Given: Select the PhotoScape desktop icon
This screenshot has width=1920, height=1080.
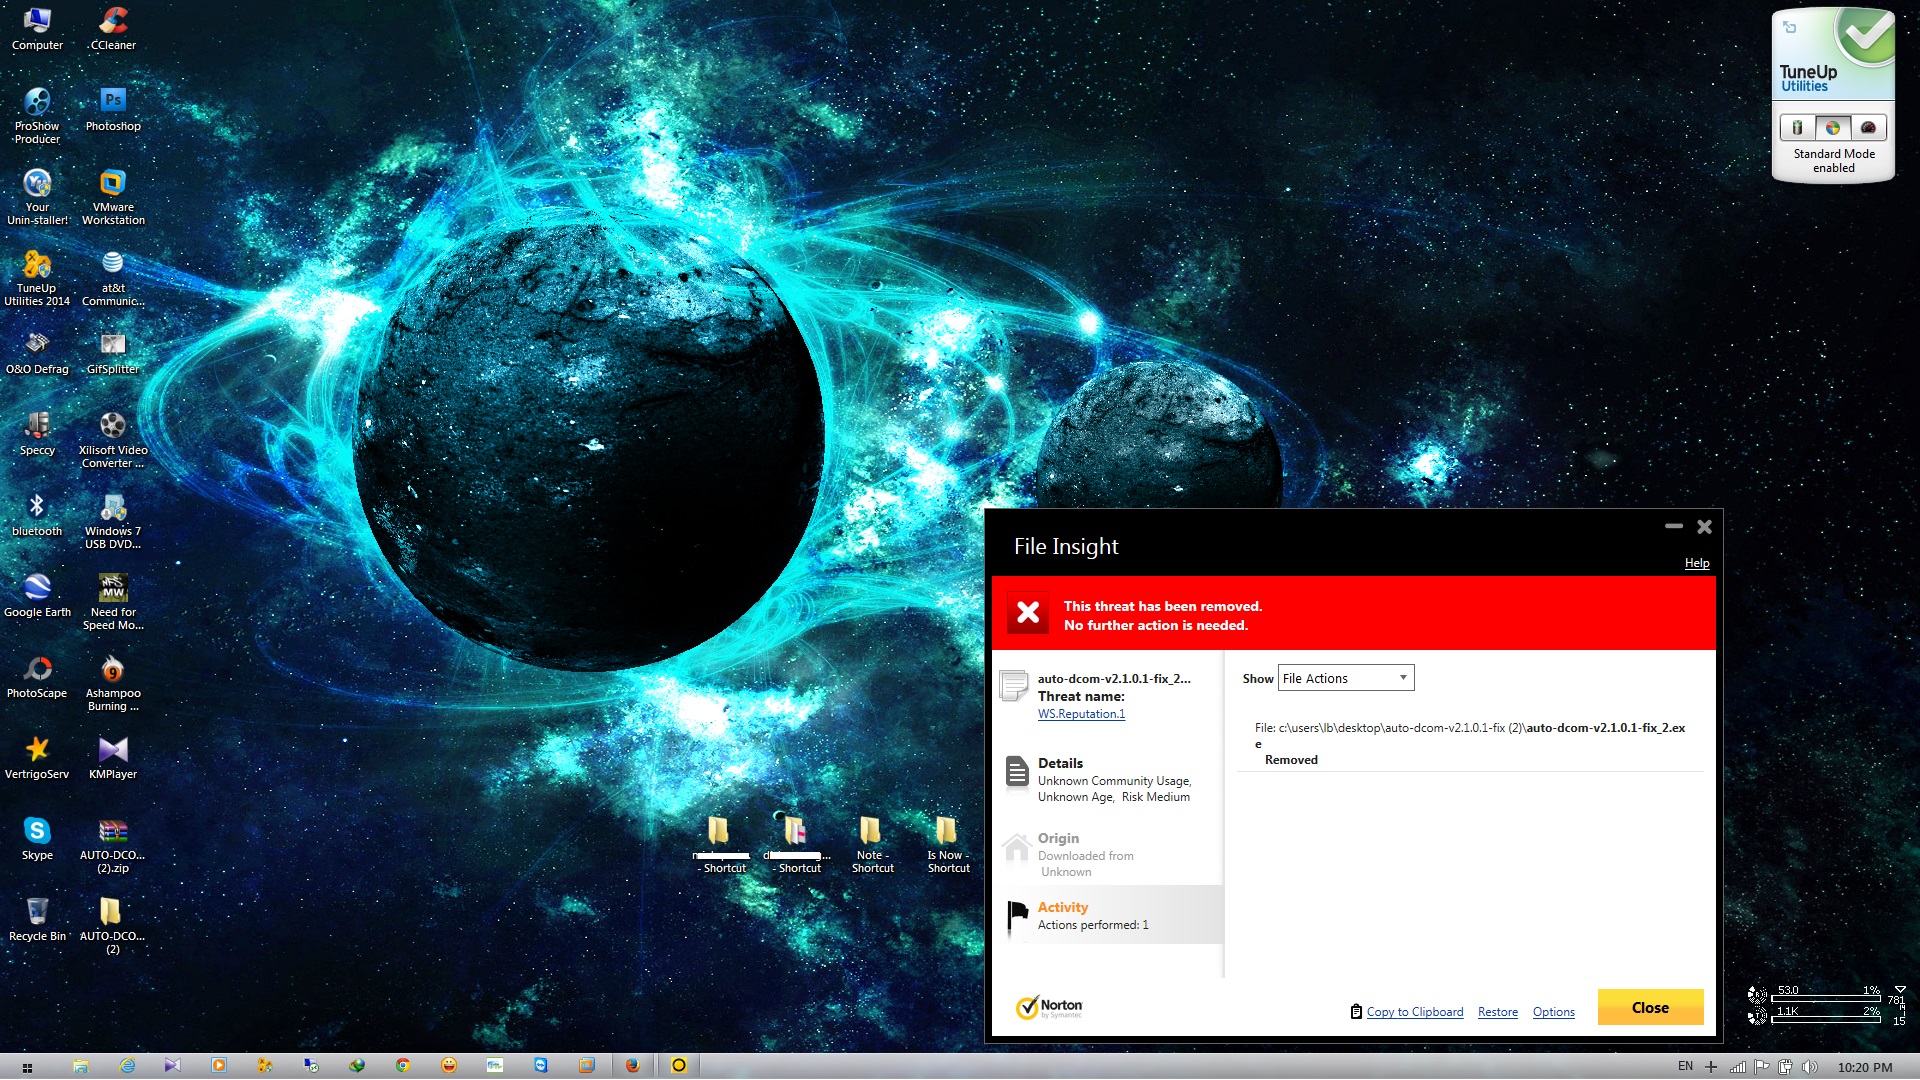Looking at the screenshot, I should pyautogui.click(x=37, y=677).
